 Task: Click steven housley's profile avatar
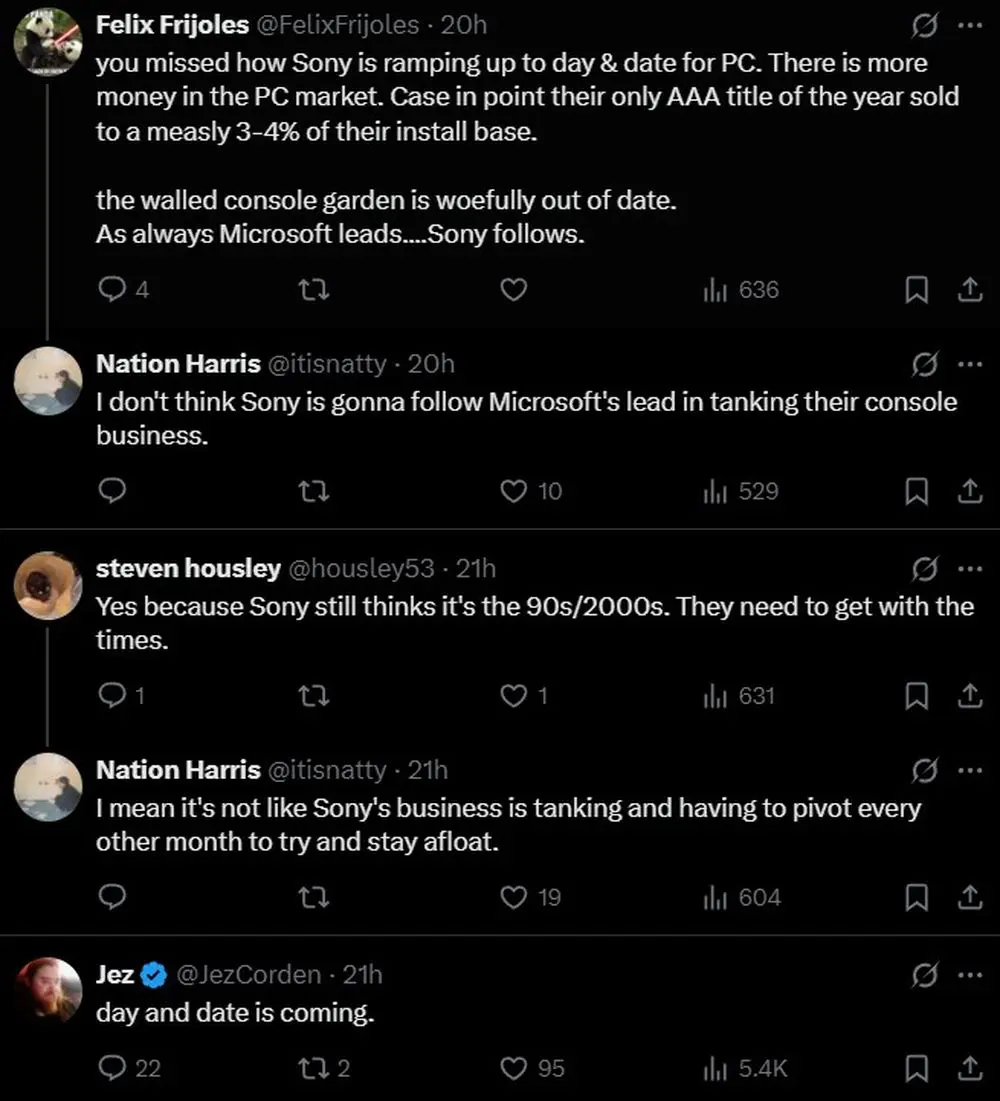pos(49,584)
